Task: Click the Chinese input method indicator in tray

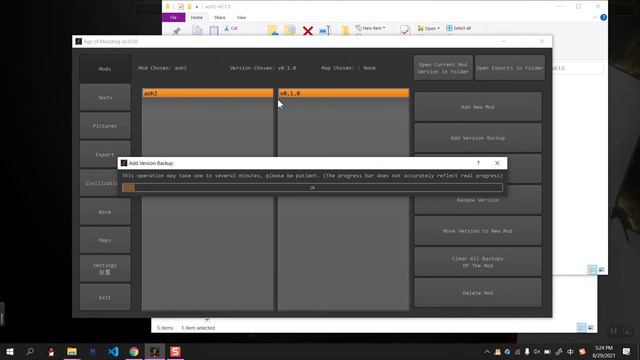Action: pyautogui.click(x=570, y=352)
